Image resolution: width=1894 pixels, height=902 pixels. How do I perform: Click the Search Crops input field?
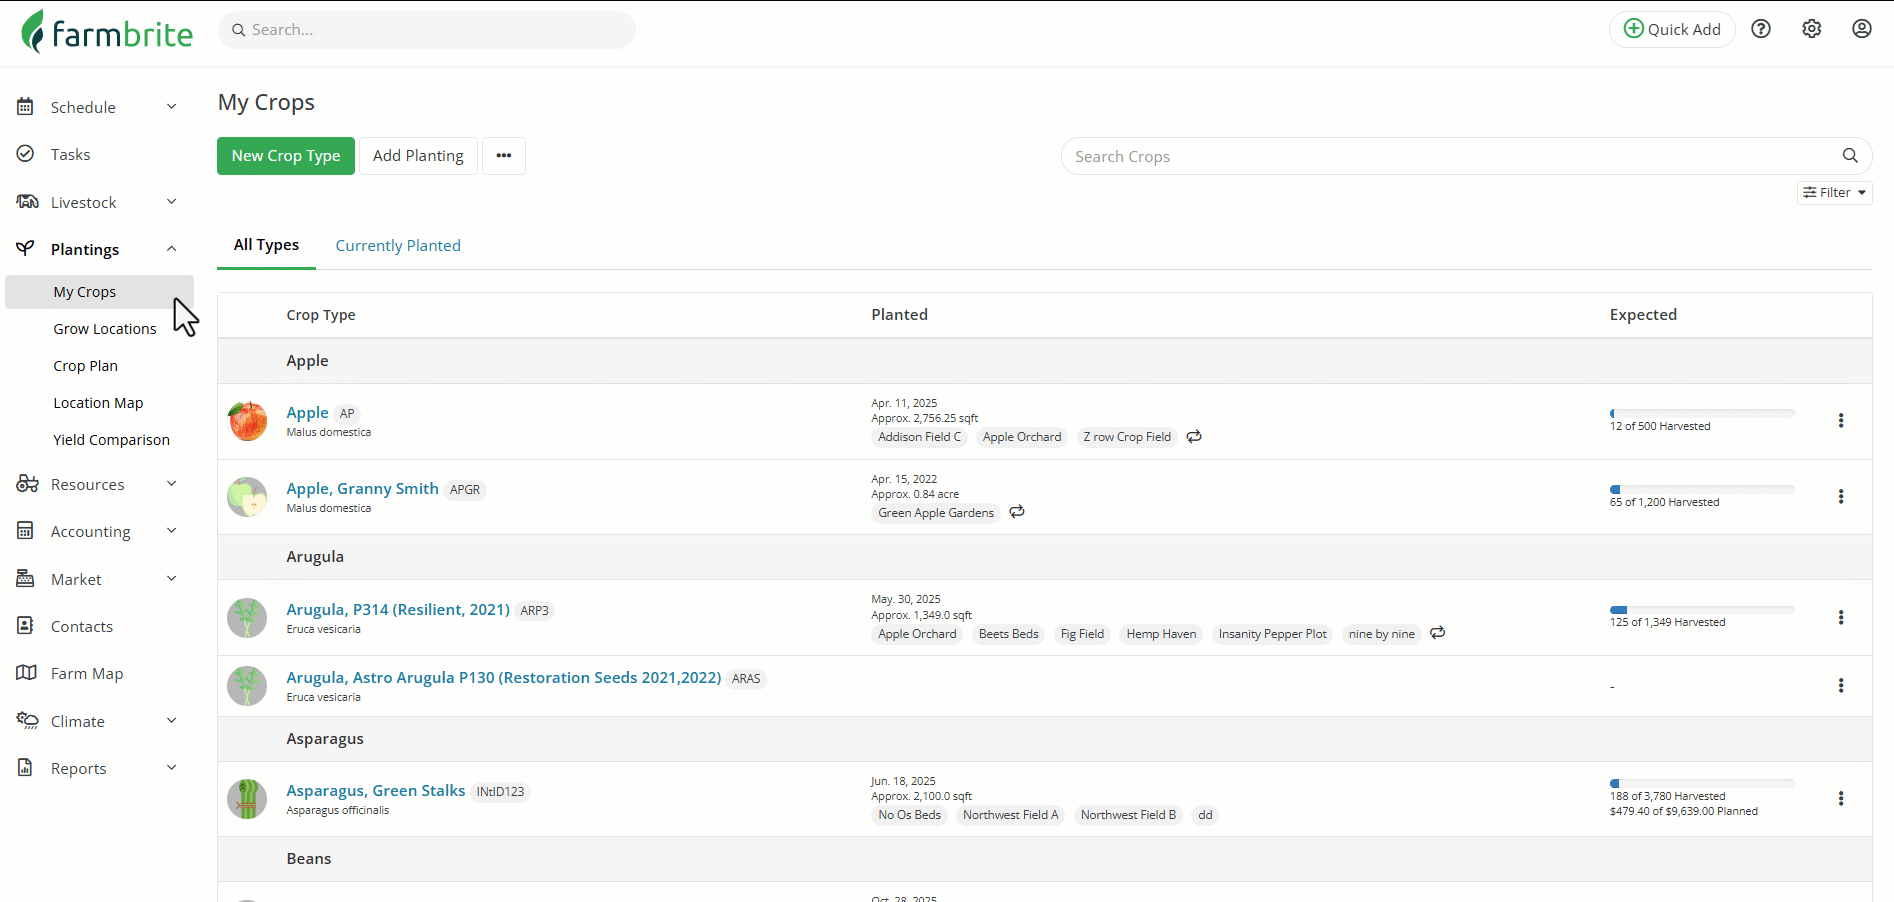tap(1467, 156)
